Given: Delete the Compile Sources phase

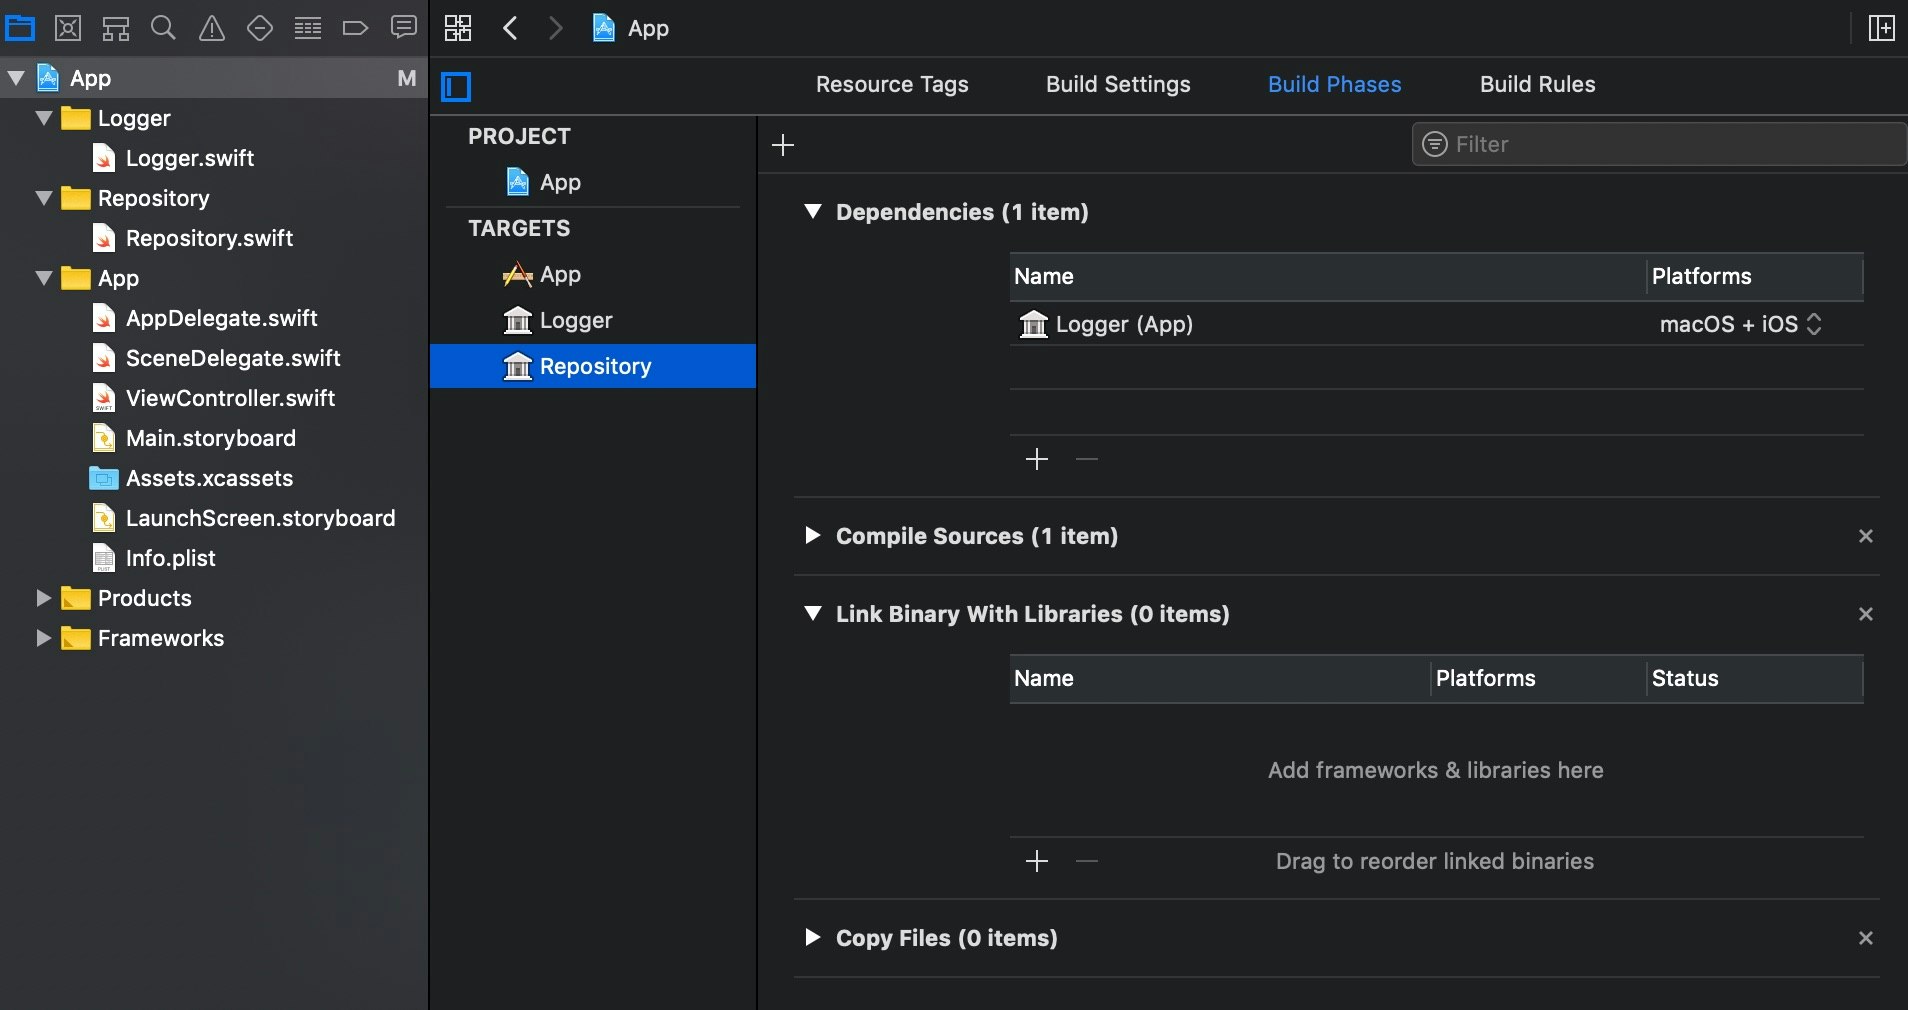Looking at the screenshot, I should tap(1866, 536).
